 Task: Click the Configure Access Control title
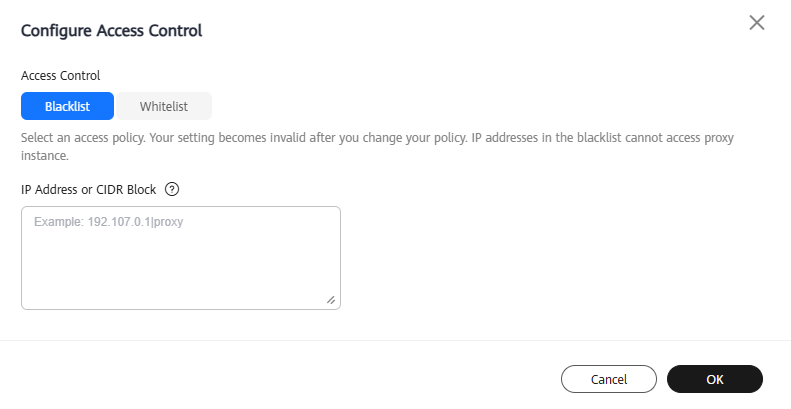click(x=111, y=31)
